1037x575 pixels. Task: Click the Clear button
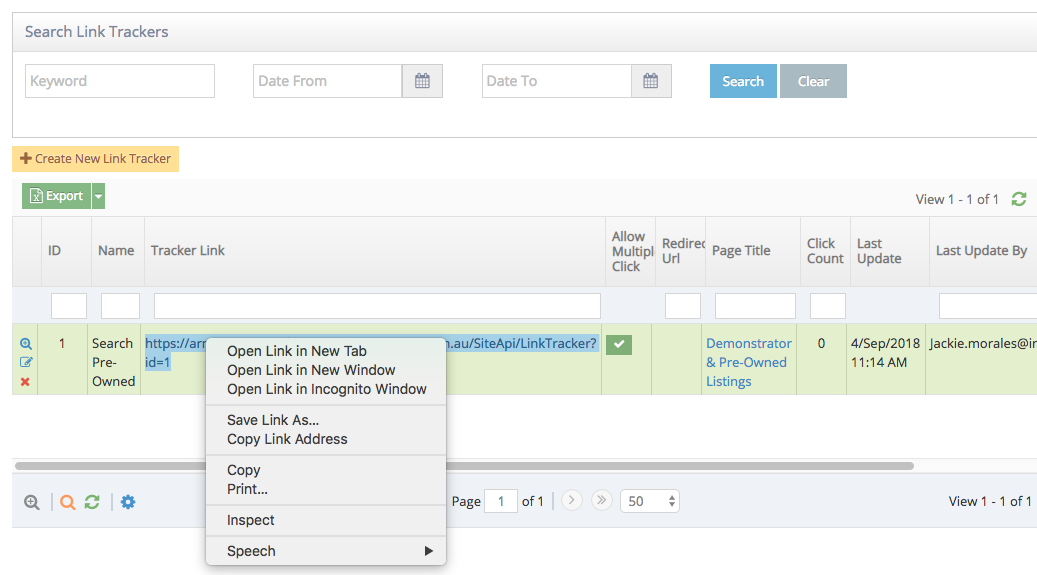point(813,81)
